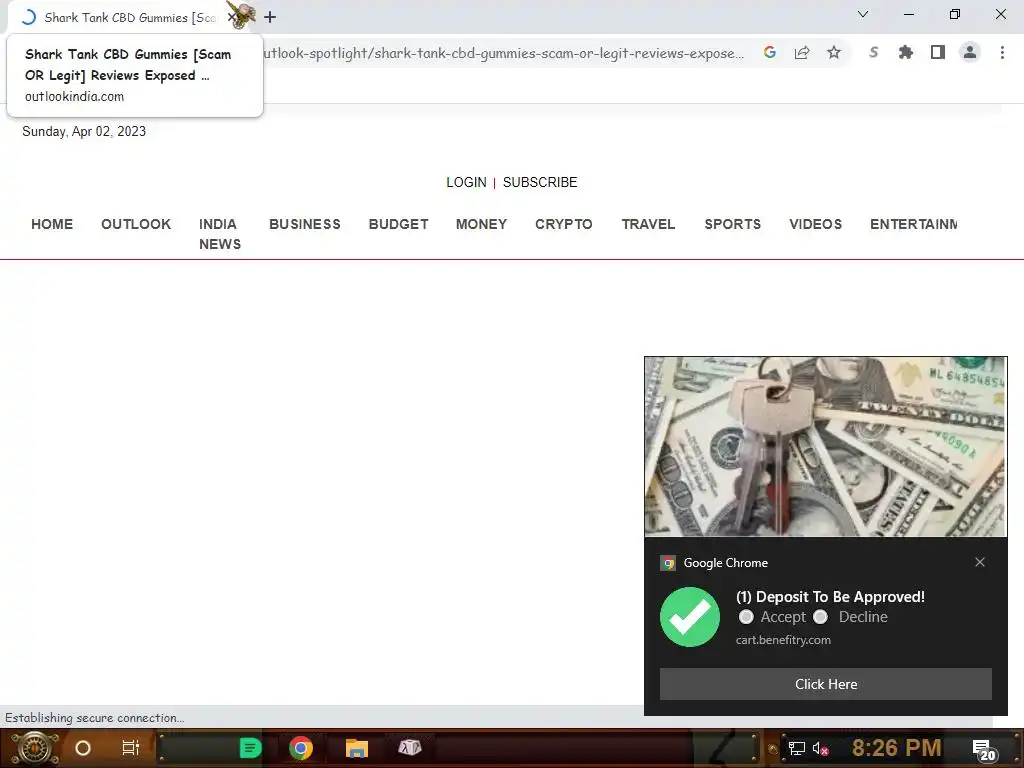Open the S extension icon in toolbar
This screenshot has height=768, width=1024.
click(x=874, y=52)
